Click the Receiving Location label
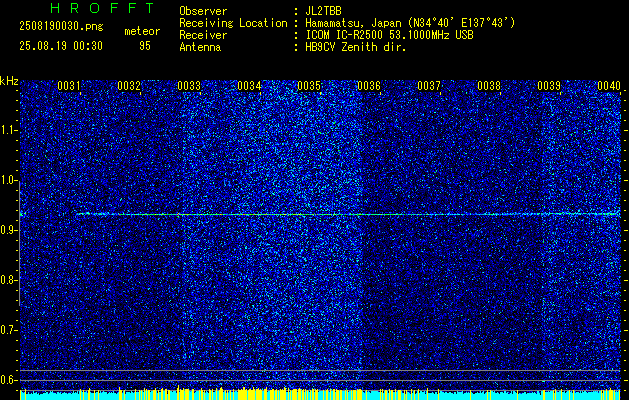 click(233, 23)
